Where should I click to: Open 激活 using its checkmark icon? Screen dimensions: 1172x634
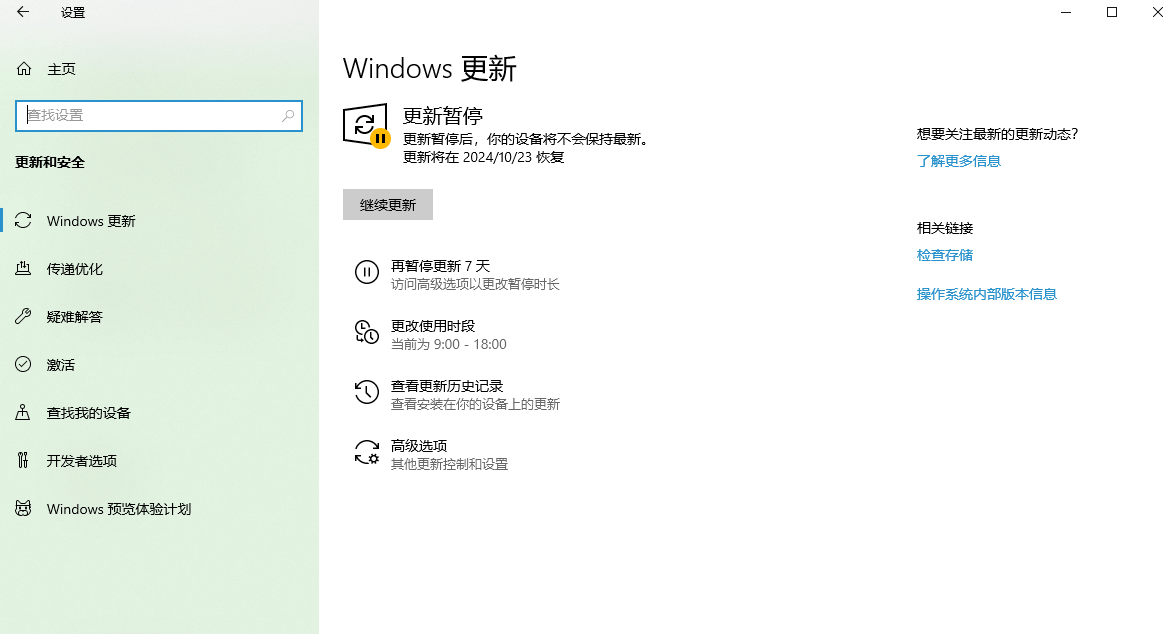[x=22, y=364]
